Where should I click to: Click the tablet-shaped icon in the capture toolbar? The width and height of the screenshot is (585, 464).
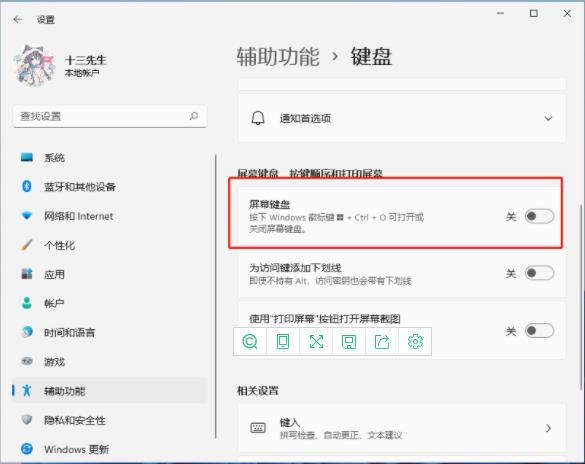pyautogui.click(x=283, y=341)
